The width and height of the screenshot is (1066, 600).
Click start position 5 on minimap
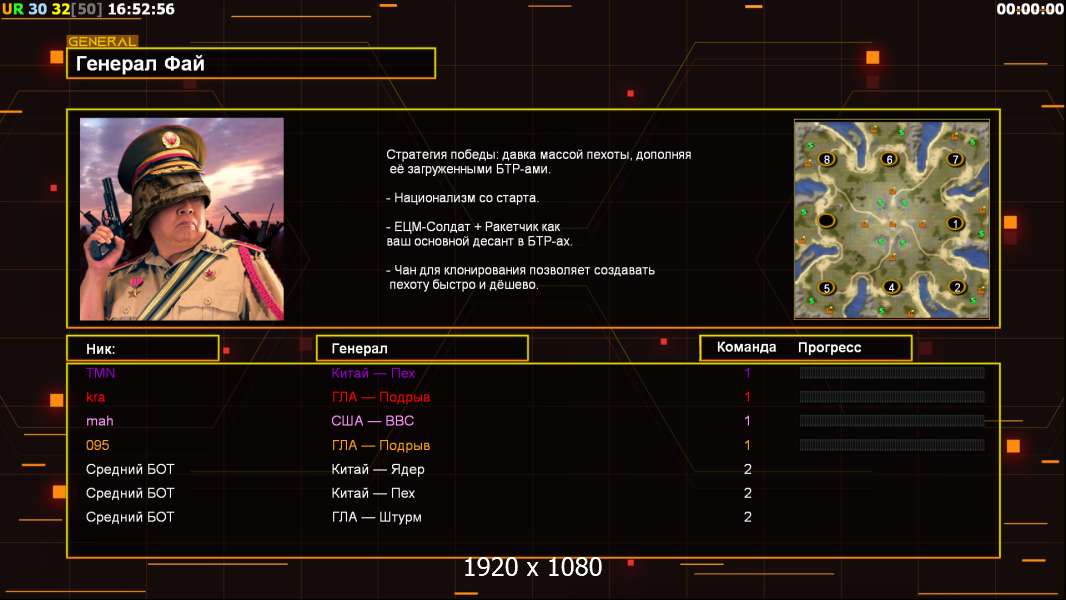tap(826, 287)
